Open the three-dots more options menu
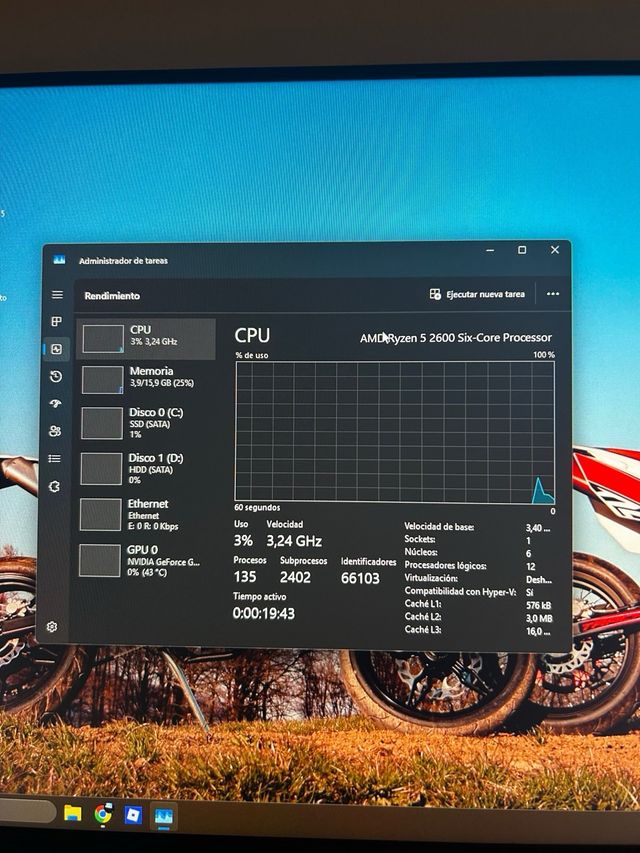The width and height of the screenshot is (640, 853). tap(553, 294)
